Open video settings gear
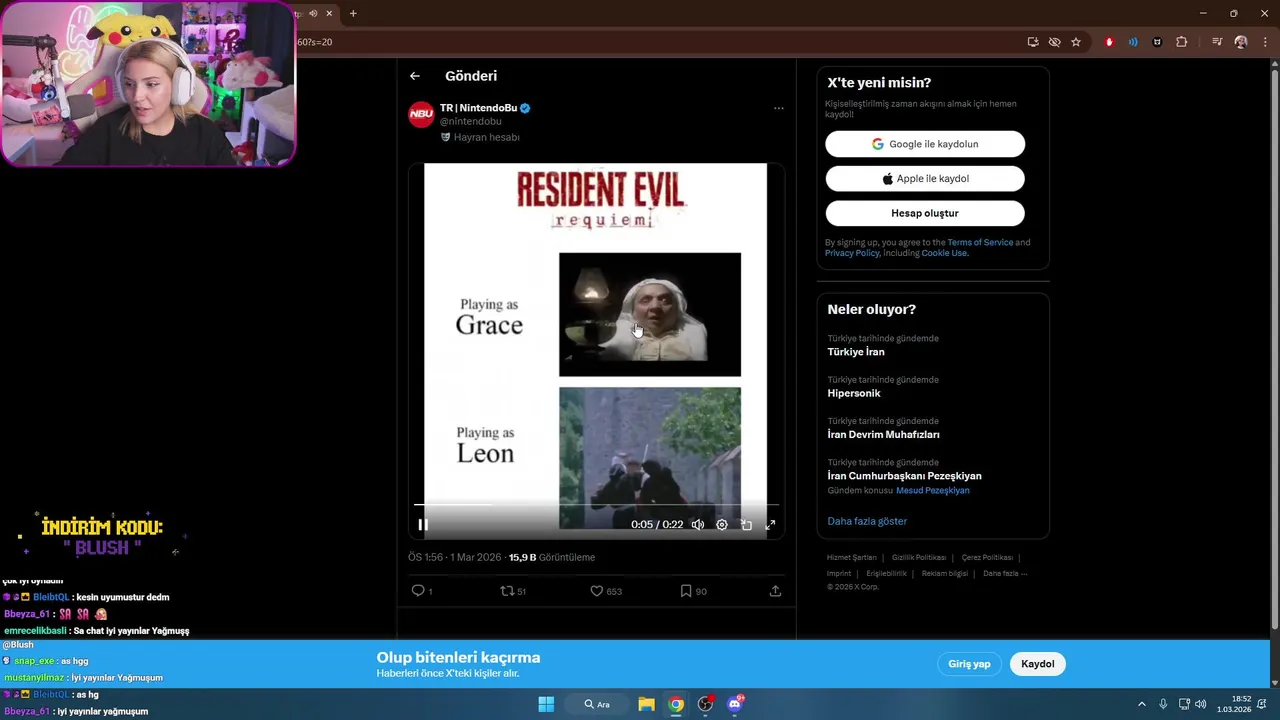The width and height of the screenshot is (1280, 720). click(722, 524)
